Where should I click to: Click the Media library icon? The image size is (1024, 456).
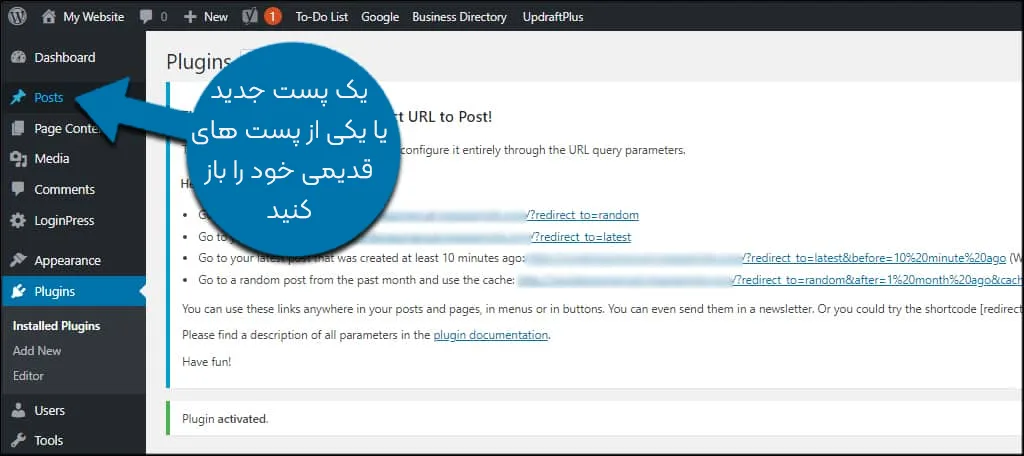pyautogui.click(x=18, y=159)
